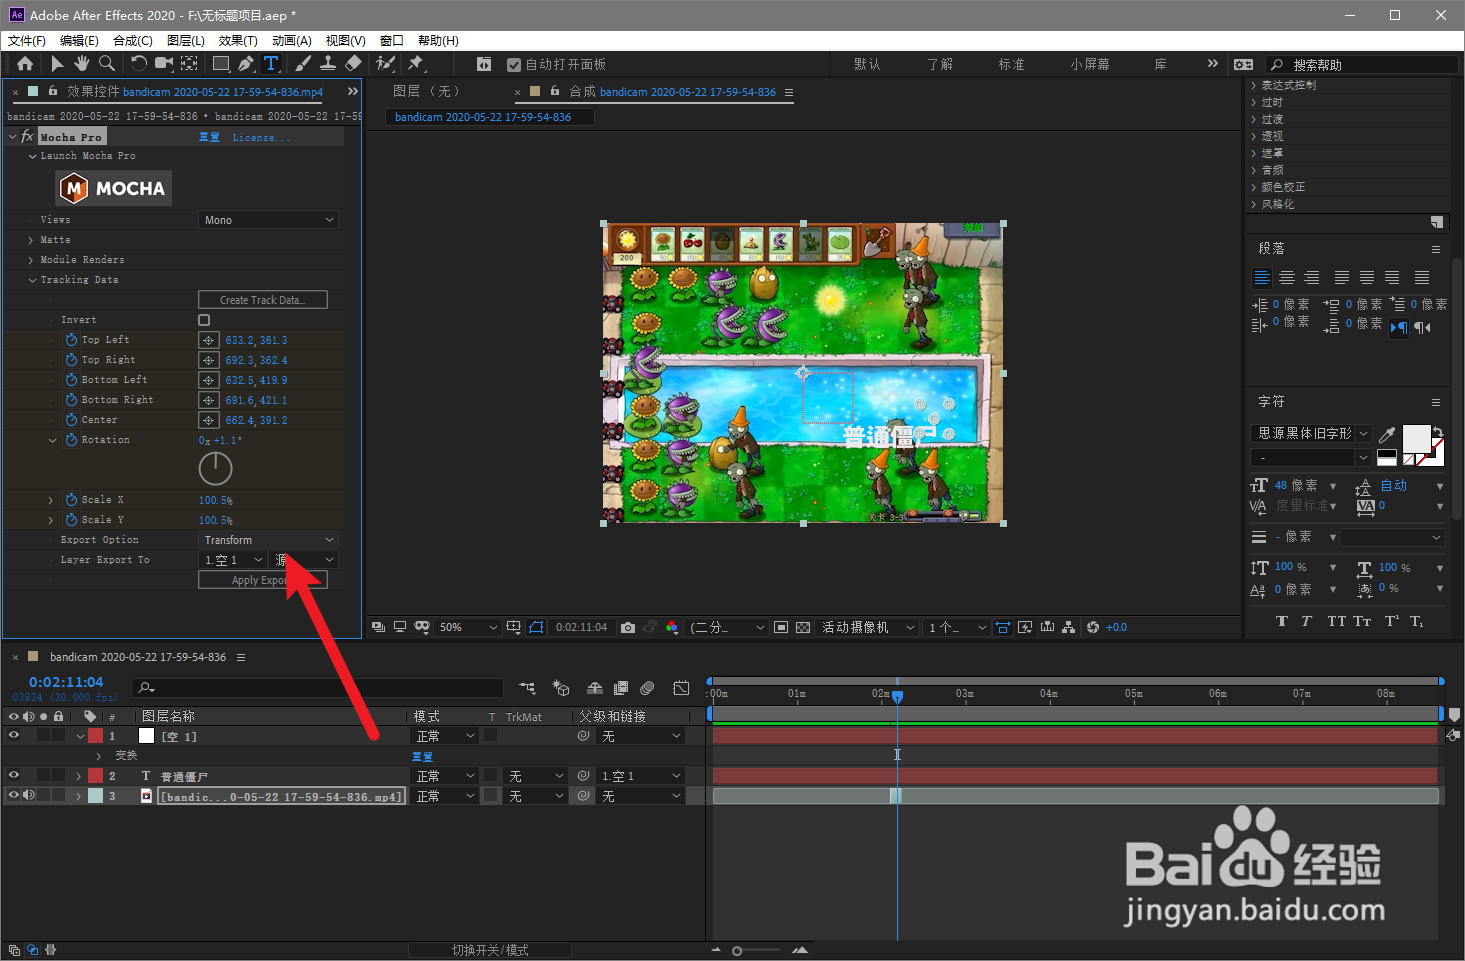Hide layer 2 普通僵尸 with eye toggle
This screenshot has width=1465, height=961.
pos(14,775)
